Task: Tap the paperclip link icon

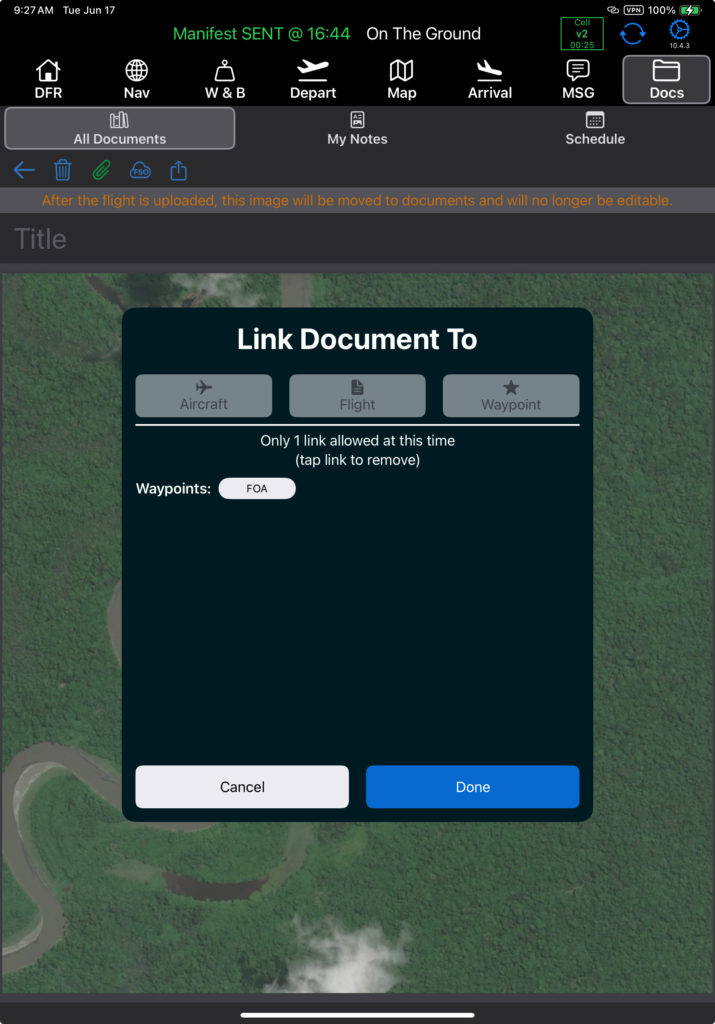Action: [101, 170]
